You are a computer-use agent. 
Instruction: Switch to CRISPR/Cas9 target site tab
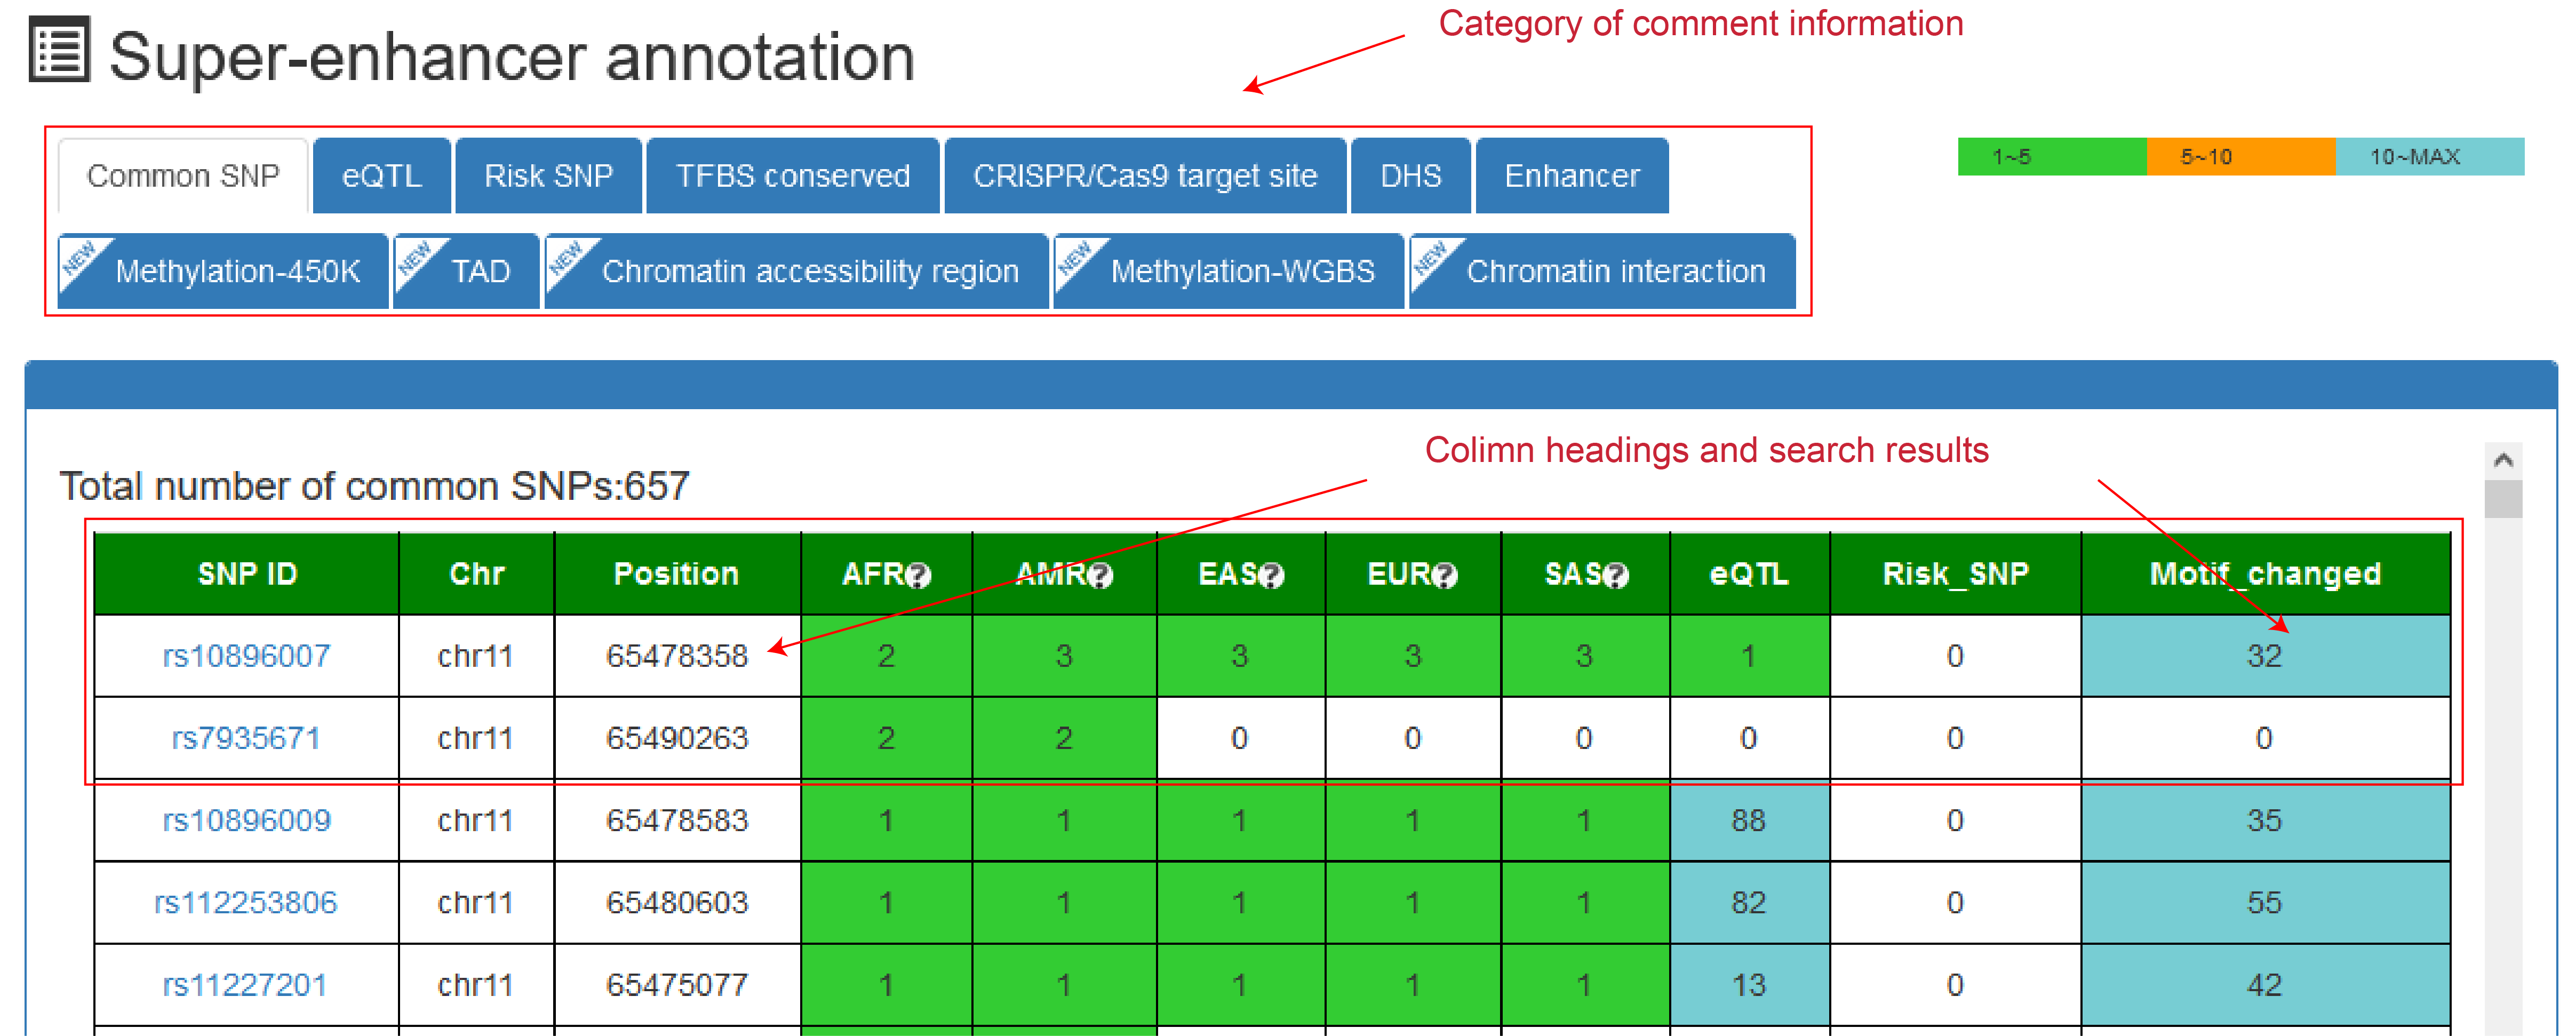1145,176
